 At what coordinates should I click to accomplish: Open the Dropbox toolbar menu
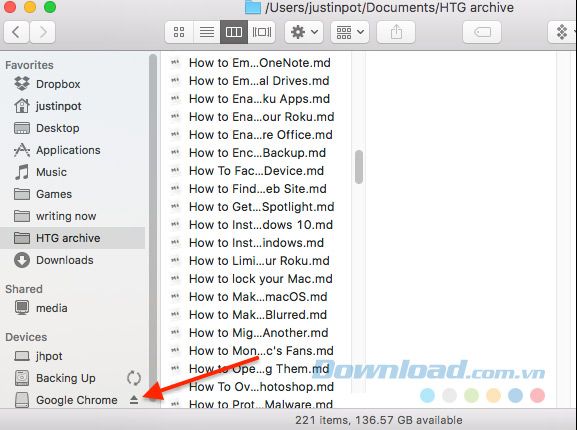click(x=562, y=32)
